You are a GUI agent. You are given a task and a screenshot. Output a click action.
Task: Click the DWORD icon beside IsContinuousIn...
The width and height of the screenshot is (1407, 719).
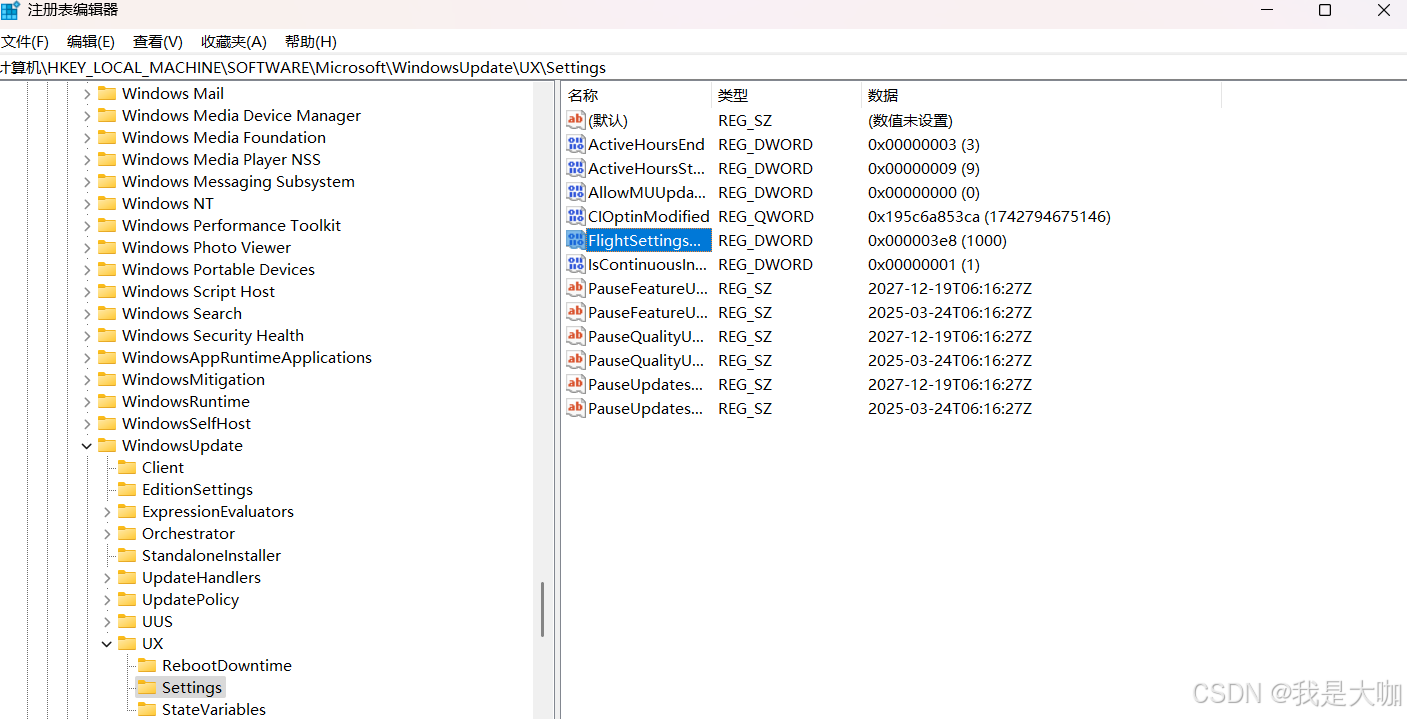tap(575, 264)
